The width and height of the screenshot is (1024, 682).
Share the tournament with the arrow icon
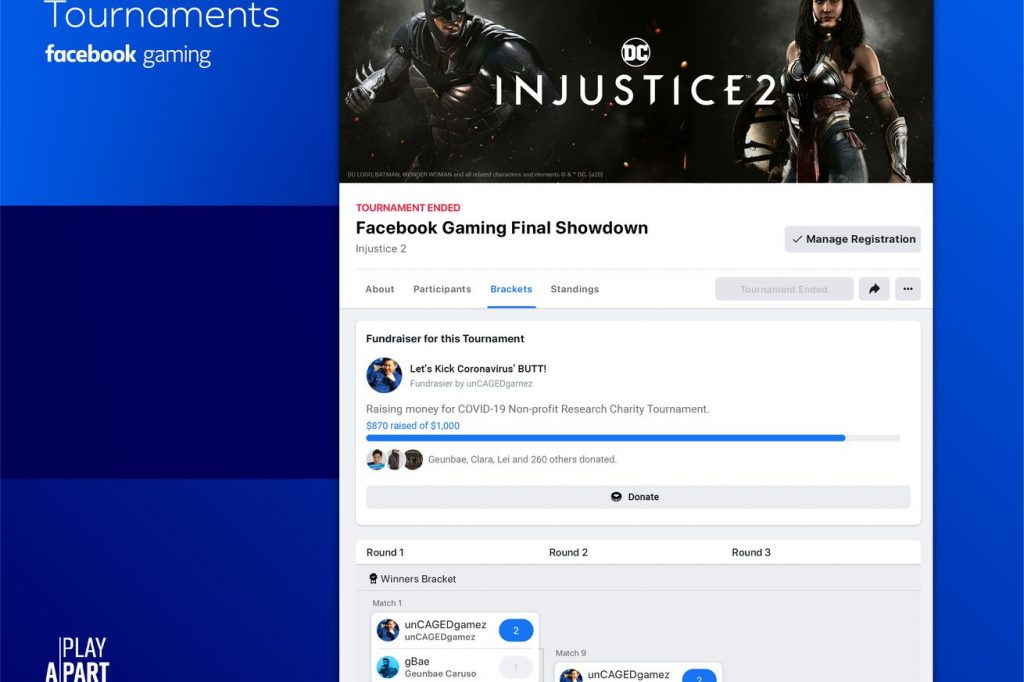874,289
